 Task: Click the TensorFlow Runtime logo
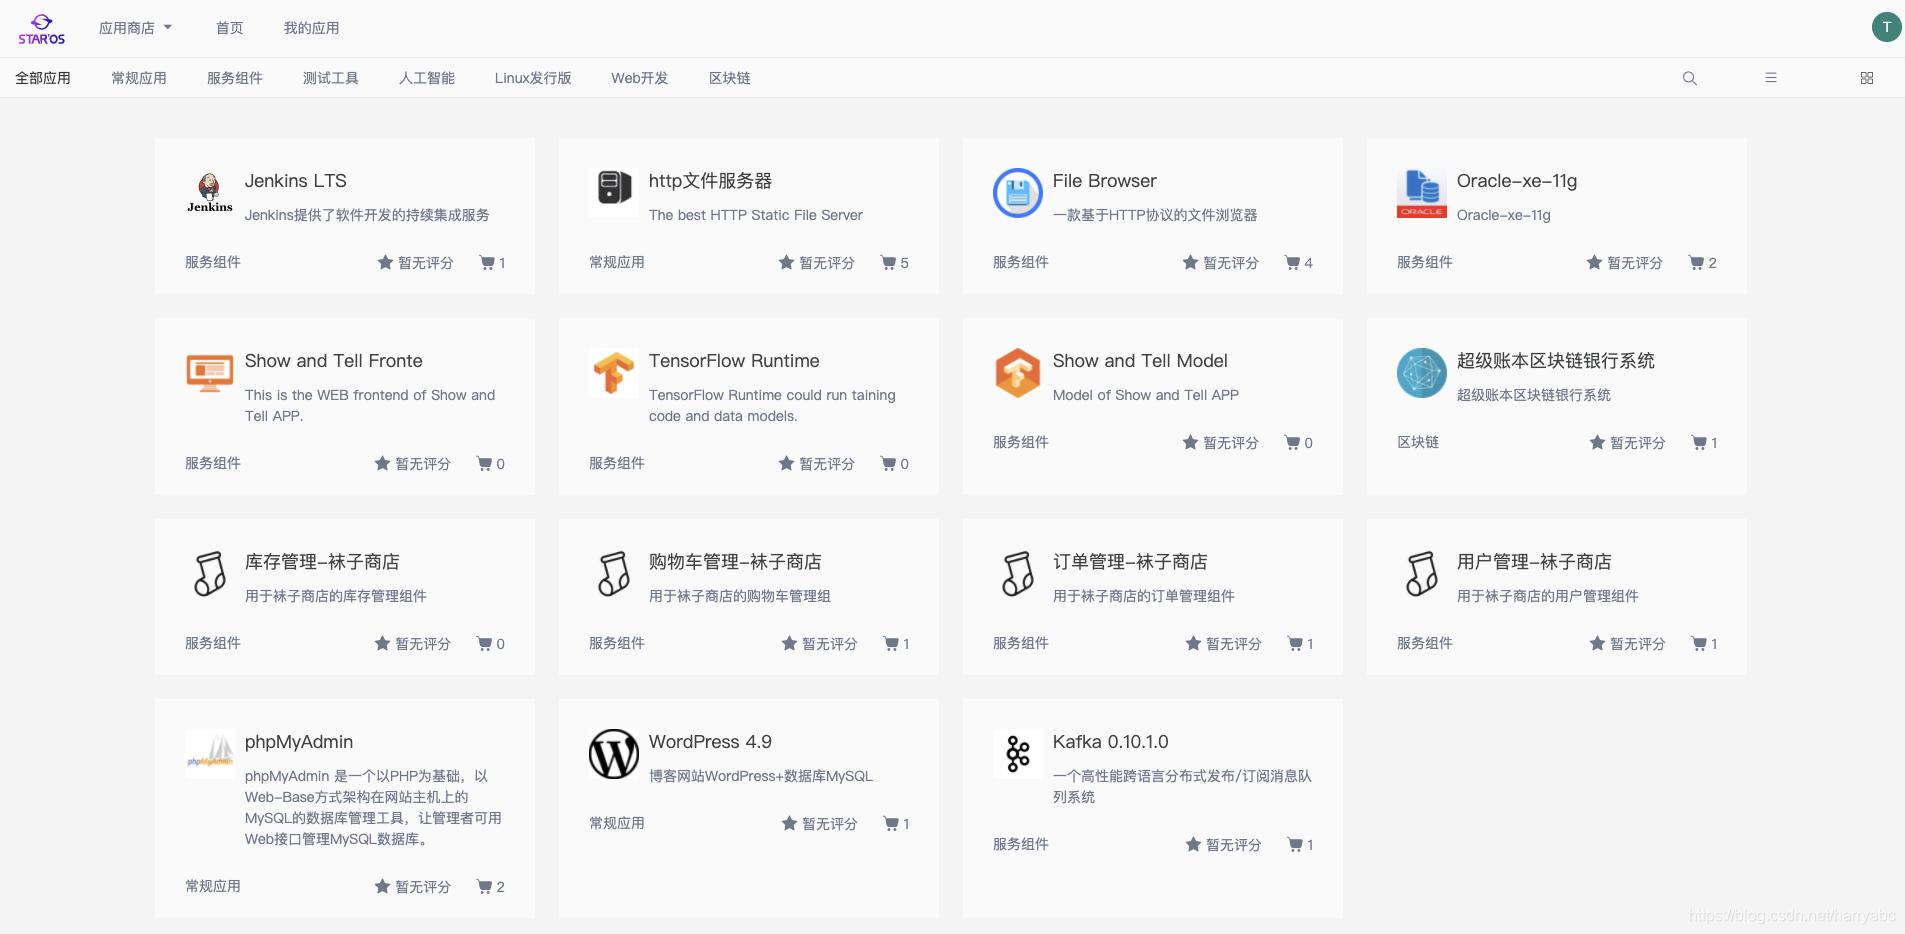click(x=613, y=373)
